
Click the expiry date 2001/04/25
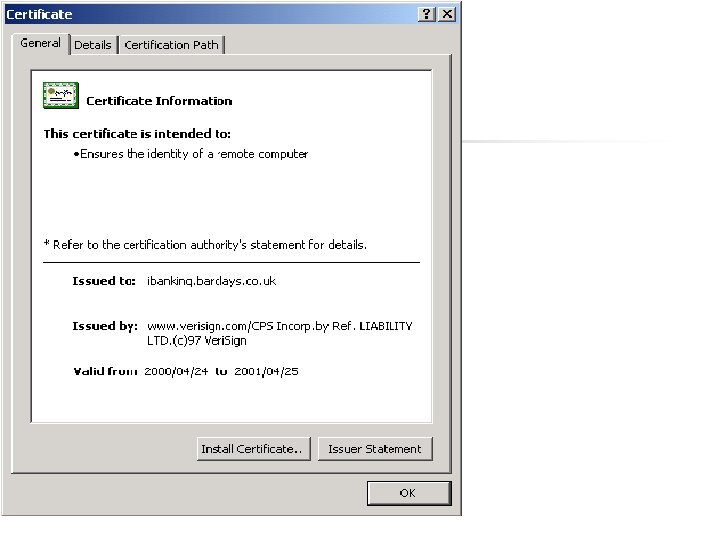point(266,371)
